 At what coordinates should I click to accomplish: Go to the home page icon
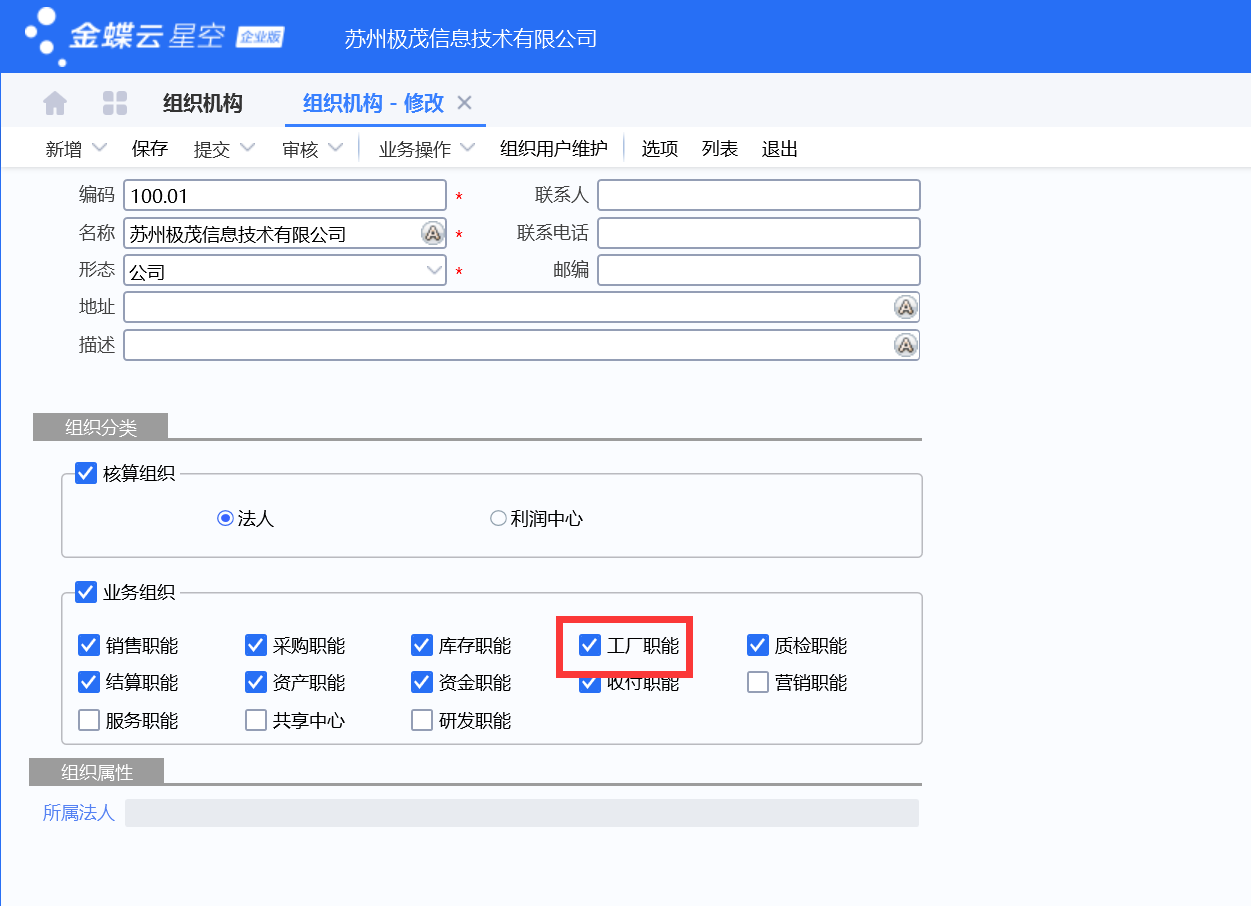click(55, 103)
